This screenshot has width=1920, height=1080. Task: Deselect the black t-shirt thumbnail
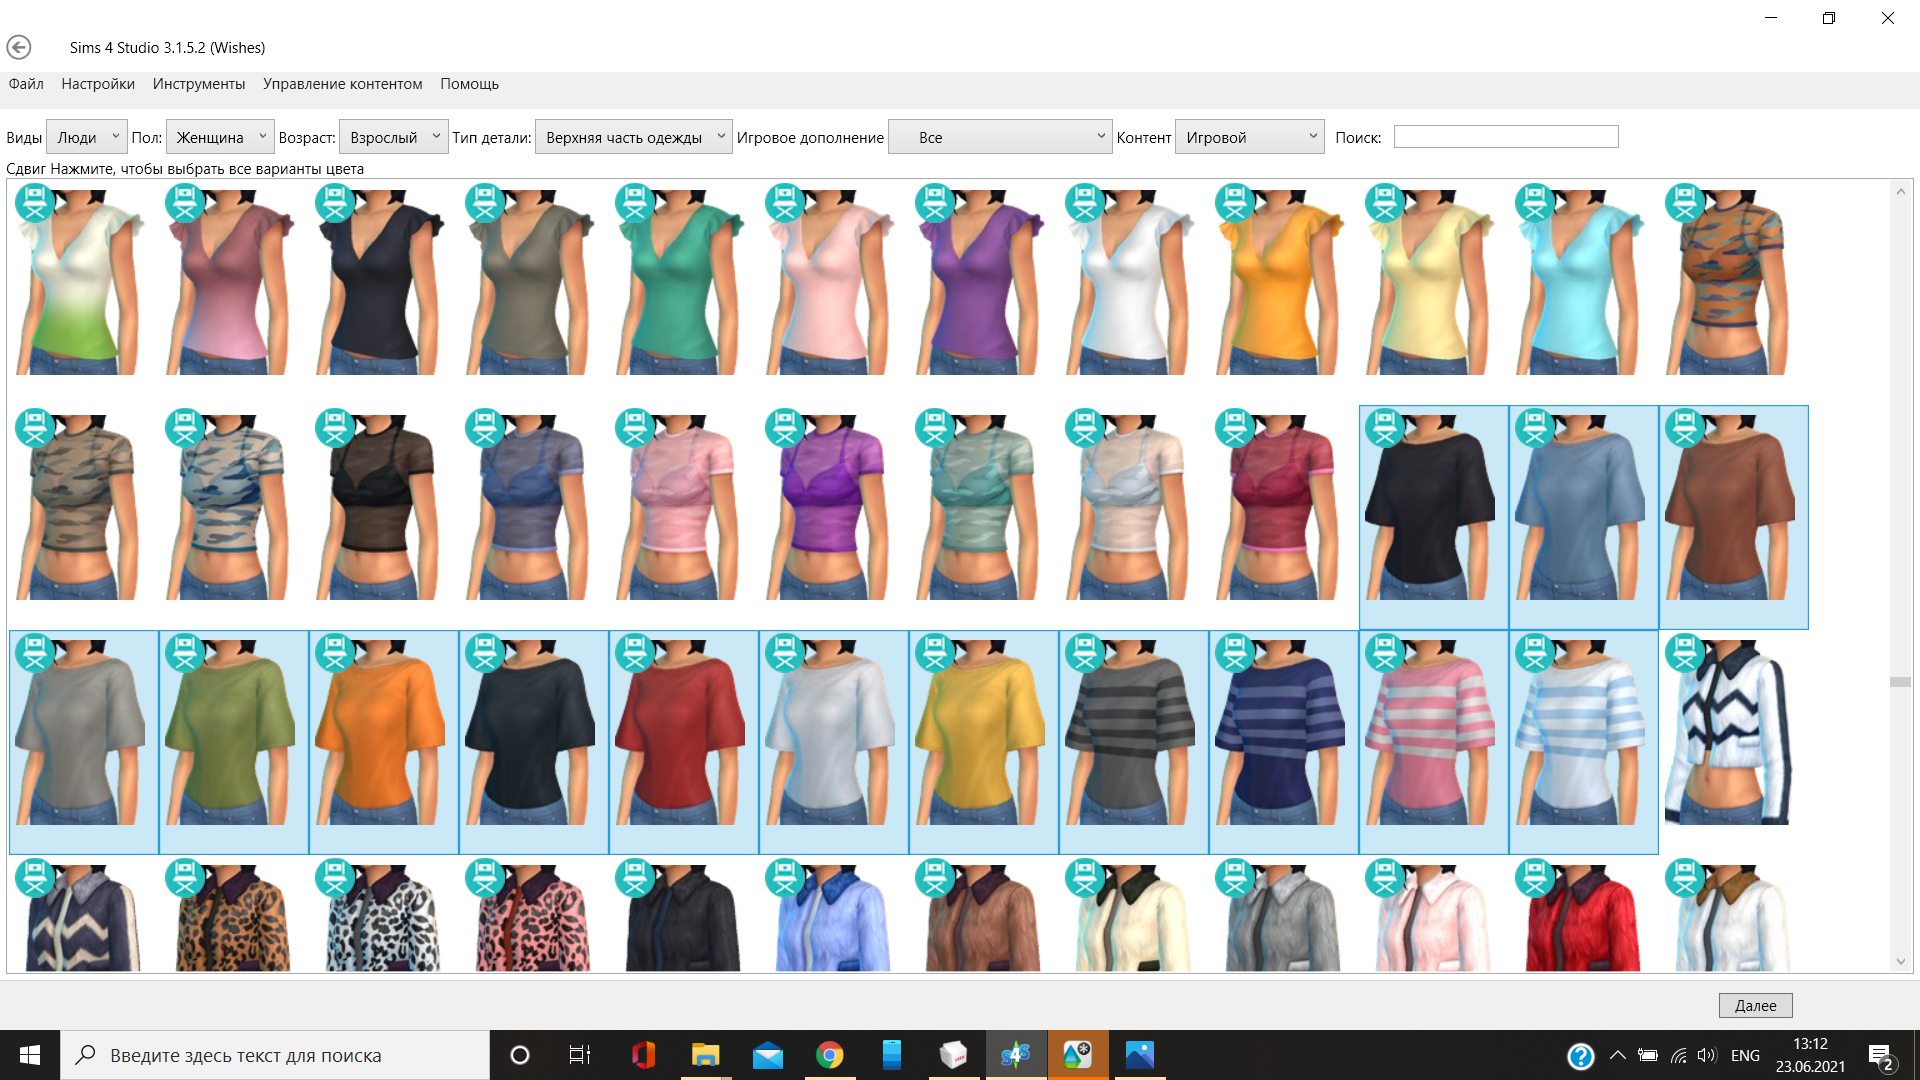tap(1434, 516)
